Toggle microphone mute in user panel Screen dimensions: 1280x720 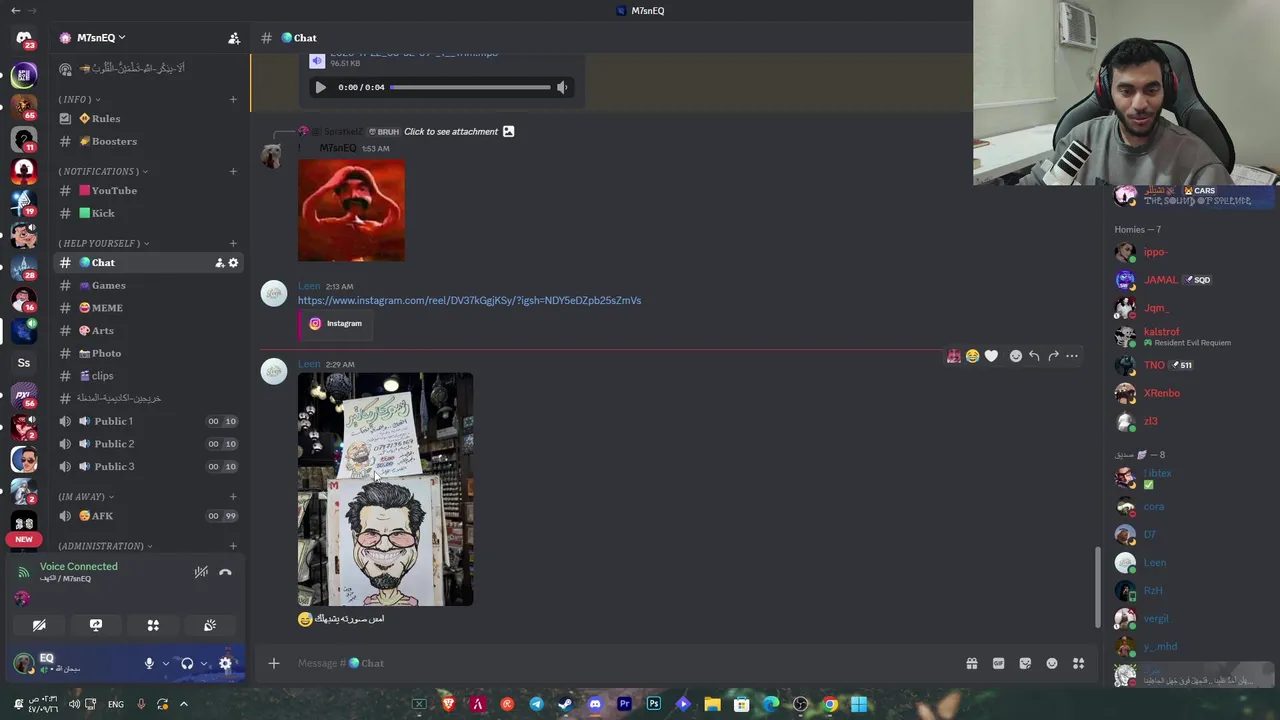(x=149, y=663)
